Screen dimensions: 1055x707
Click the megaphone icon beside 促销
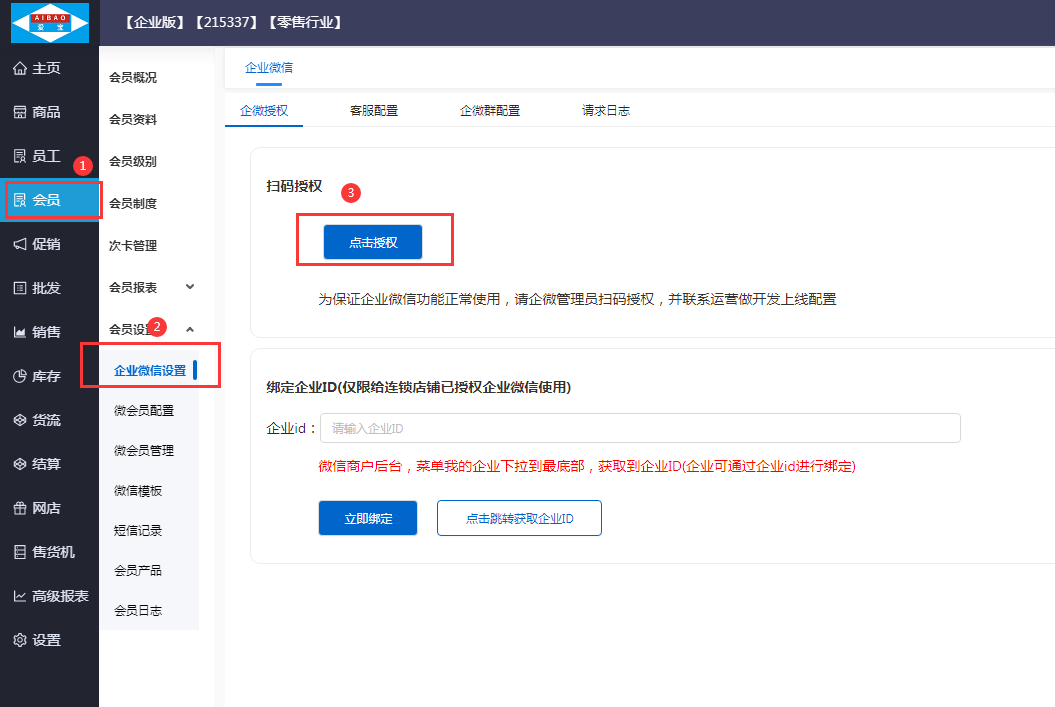20,244
